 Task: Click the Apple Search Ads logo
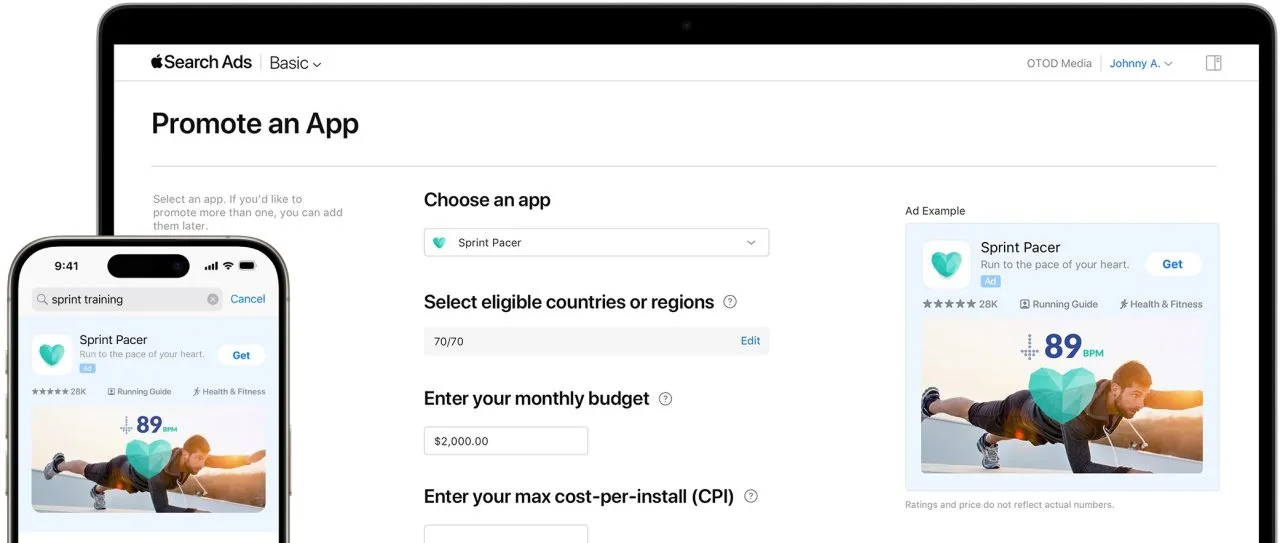pyautogui.click(x=201, y=62)
